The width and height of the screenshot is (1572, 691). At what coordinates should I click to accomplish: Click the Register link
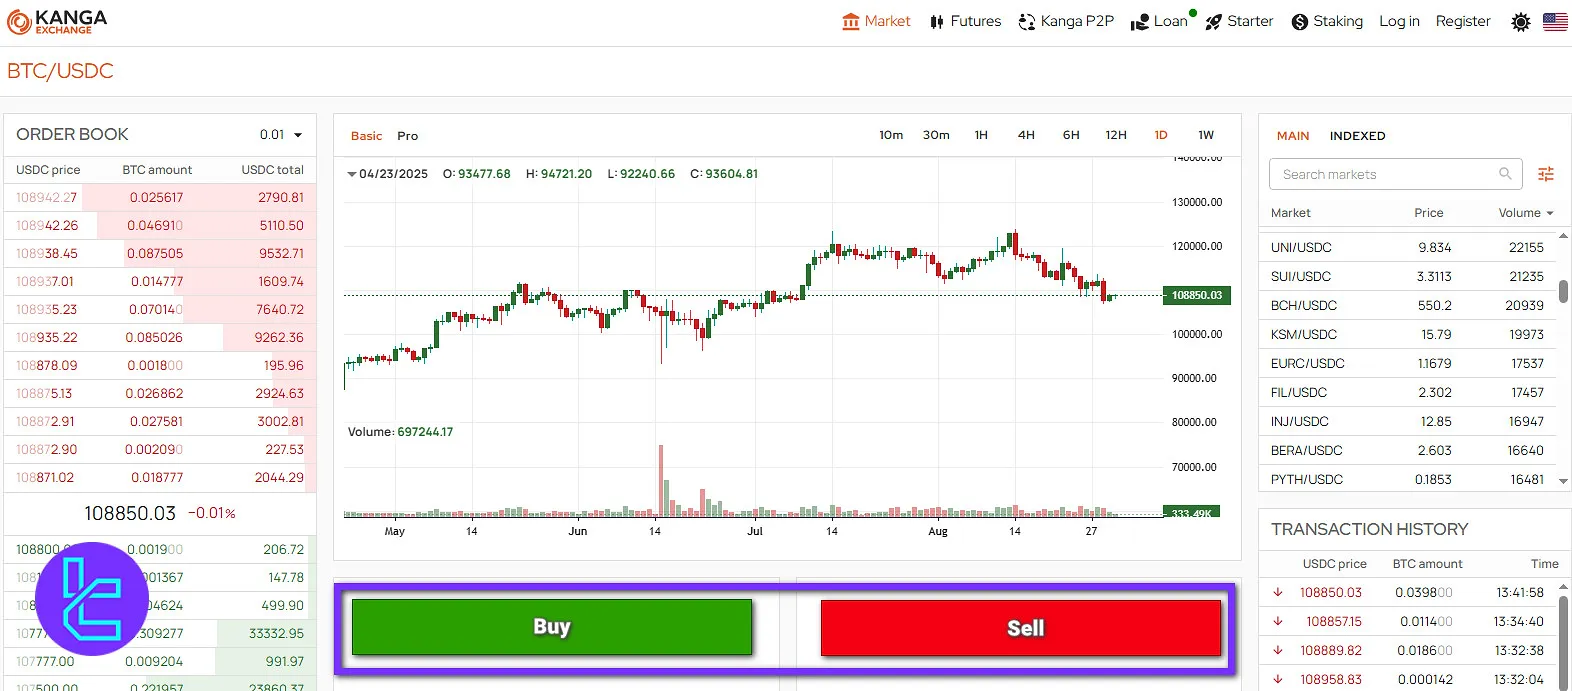1463,21
